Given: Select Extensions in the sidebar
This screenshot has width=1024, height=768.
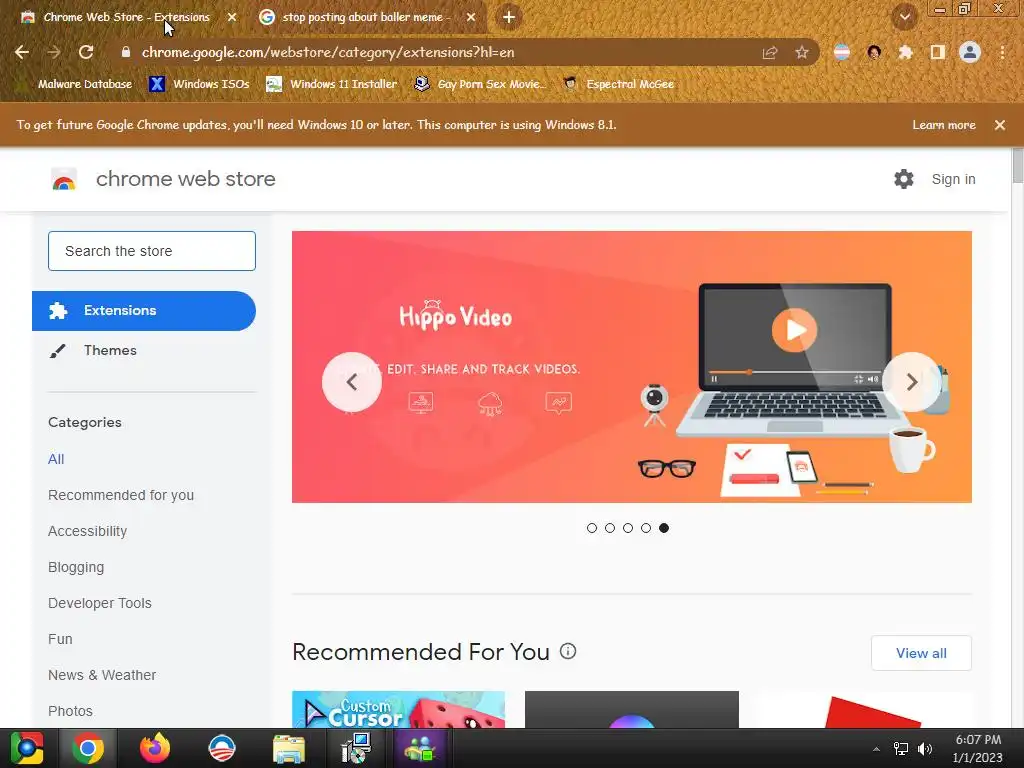Looking at the screenshot, I should point(144,311).
